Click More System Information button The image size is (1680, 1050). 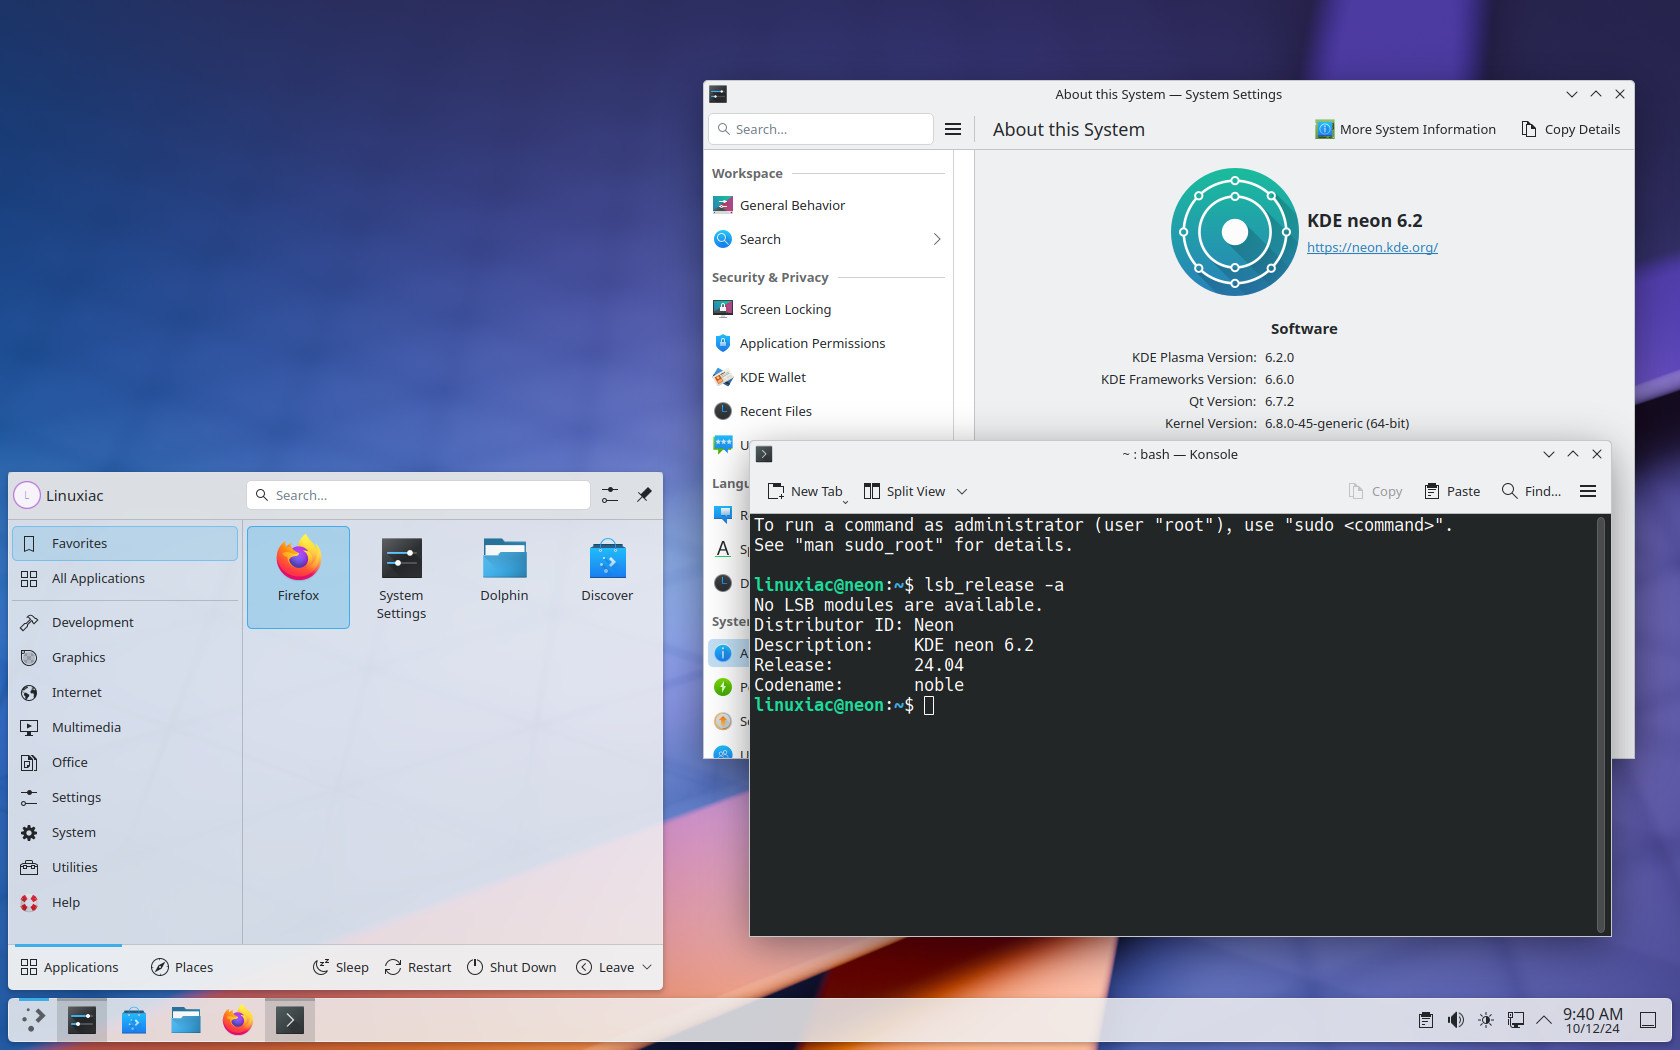click(1405, 129)
